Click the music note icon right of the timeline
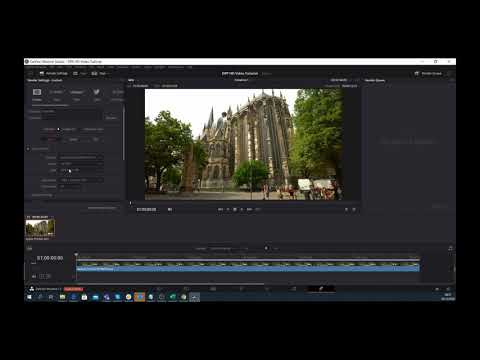 coord(450,248)
